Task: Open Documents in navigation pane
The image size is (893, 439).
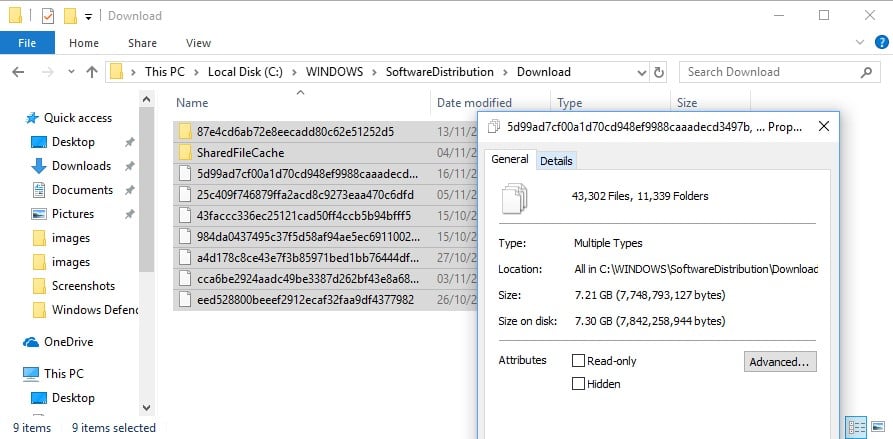Action: pos(83,190)
